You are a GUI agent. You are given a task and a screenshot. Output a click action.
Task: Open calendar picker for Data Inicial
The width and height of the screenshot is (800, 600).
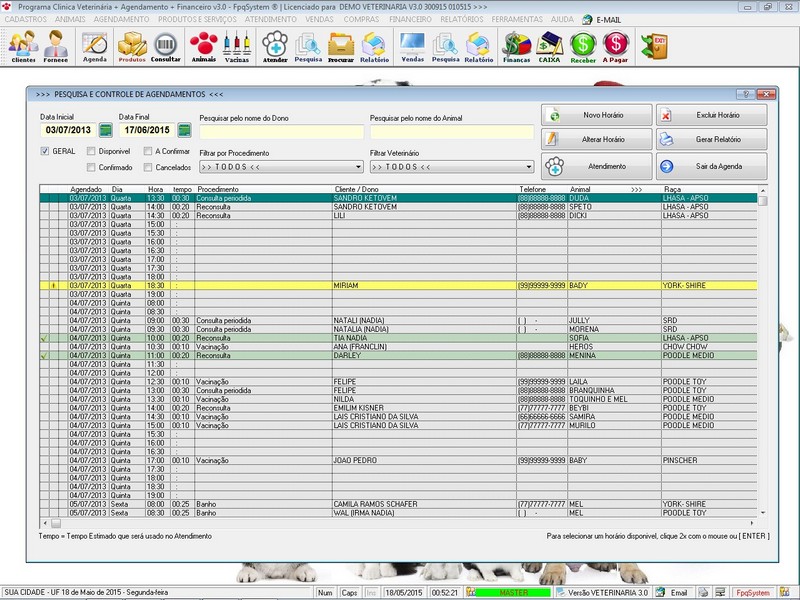click(x=105, y=130)
